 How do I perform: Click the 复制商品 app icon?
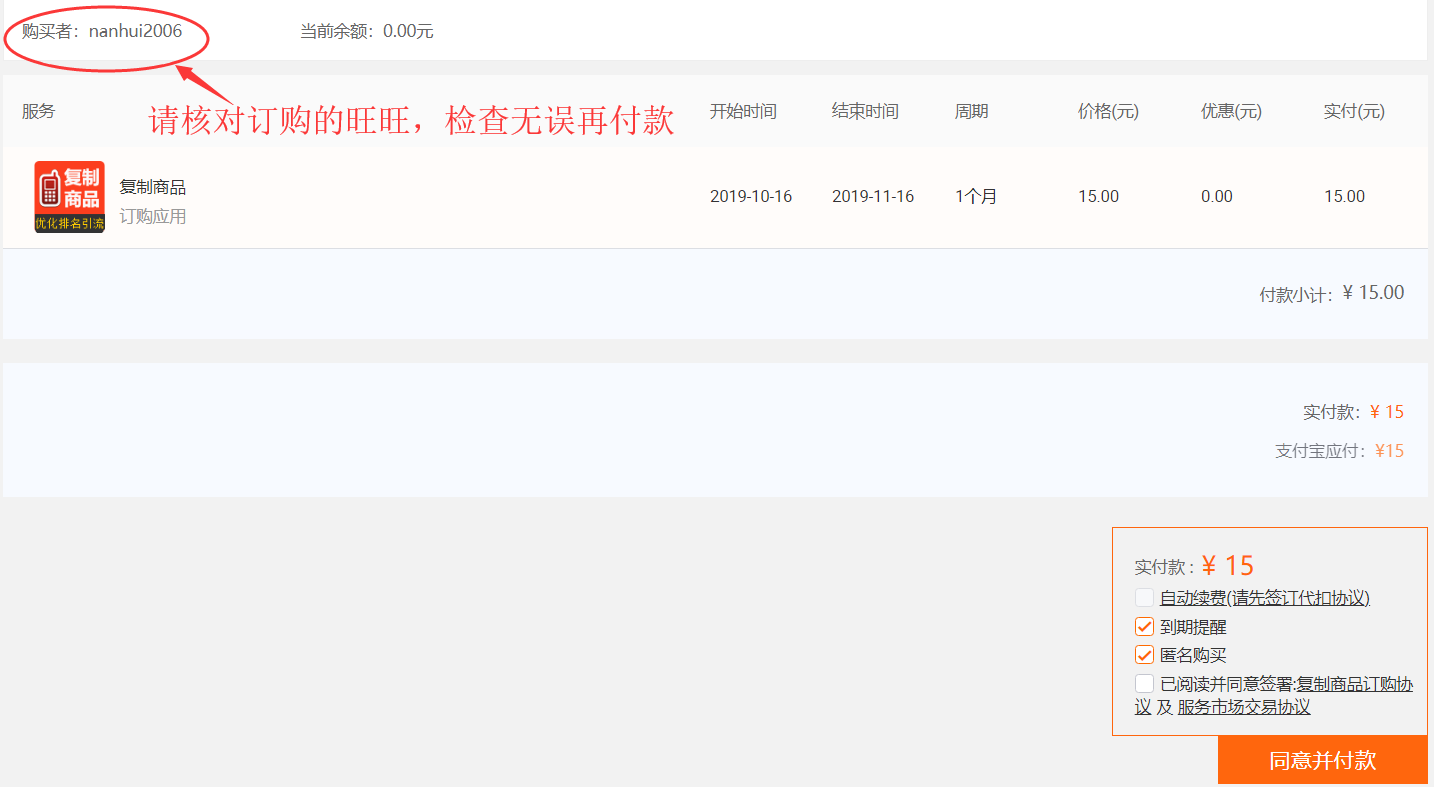pyautogui.click(x=69, y=197)
